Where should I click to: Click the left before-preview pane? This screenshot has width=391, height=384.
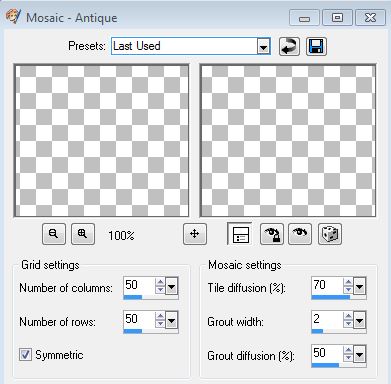pyautogui.click(x=101, y=141)
